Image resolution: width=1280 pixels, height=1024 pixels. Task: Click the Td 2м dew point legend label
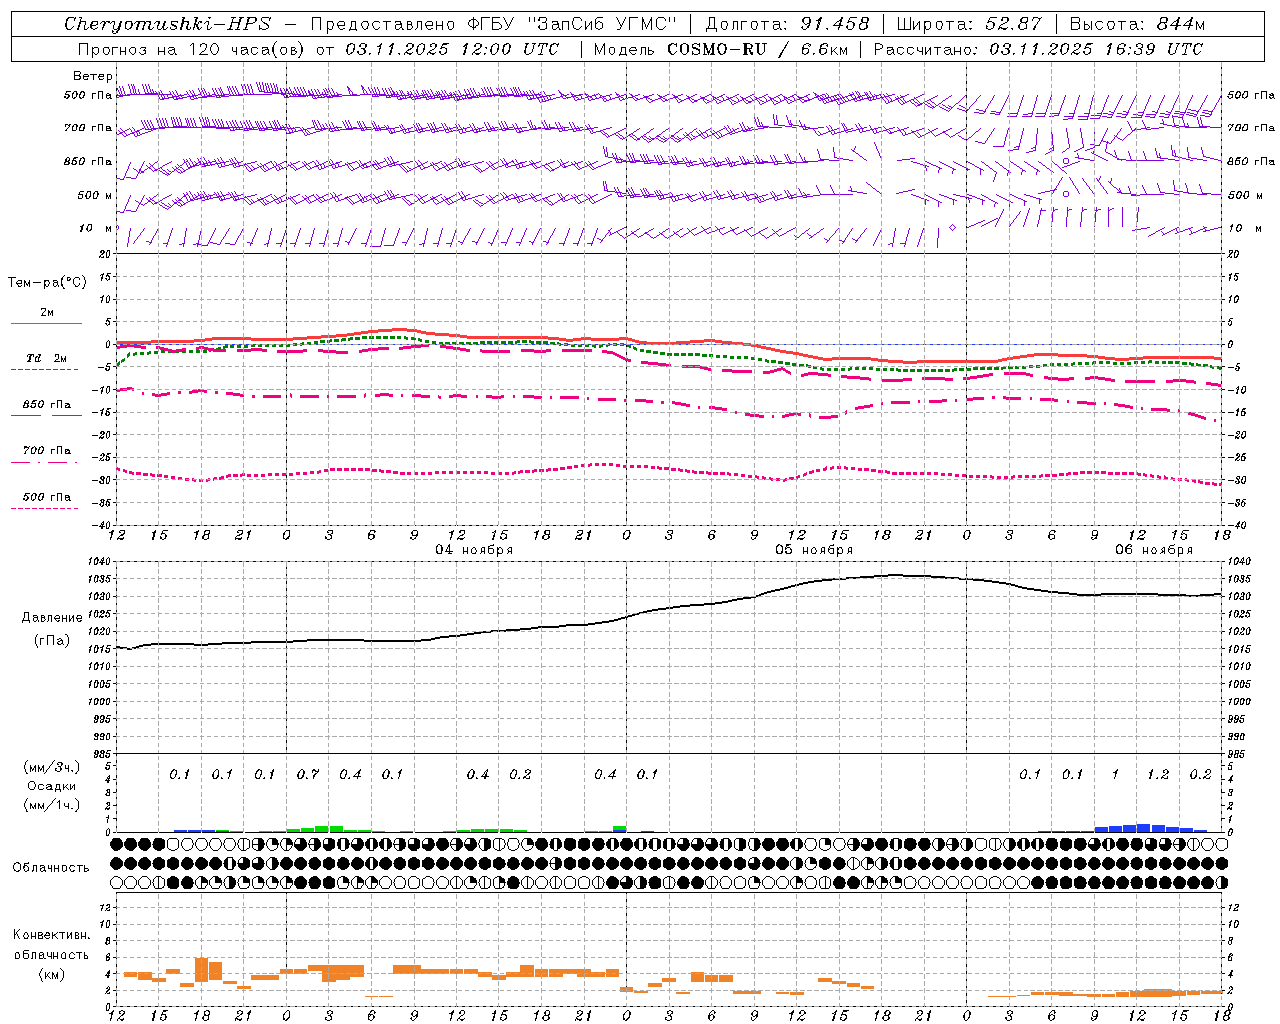(x=47, y=358)
